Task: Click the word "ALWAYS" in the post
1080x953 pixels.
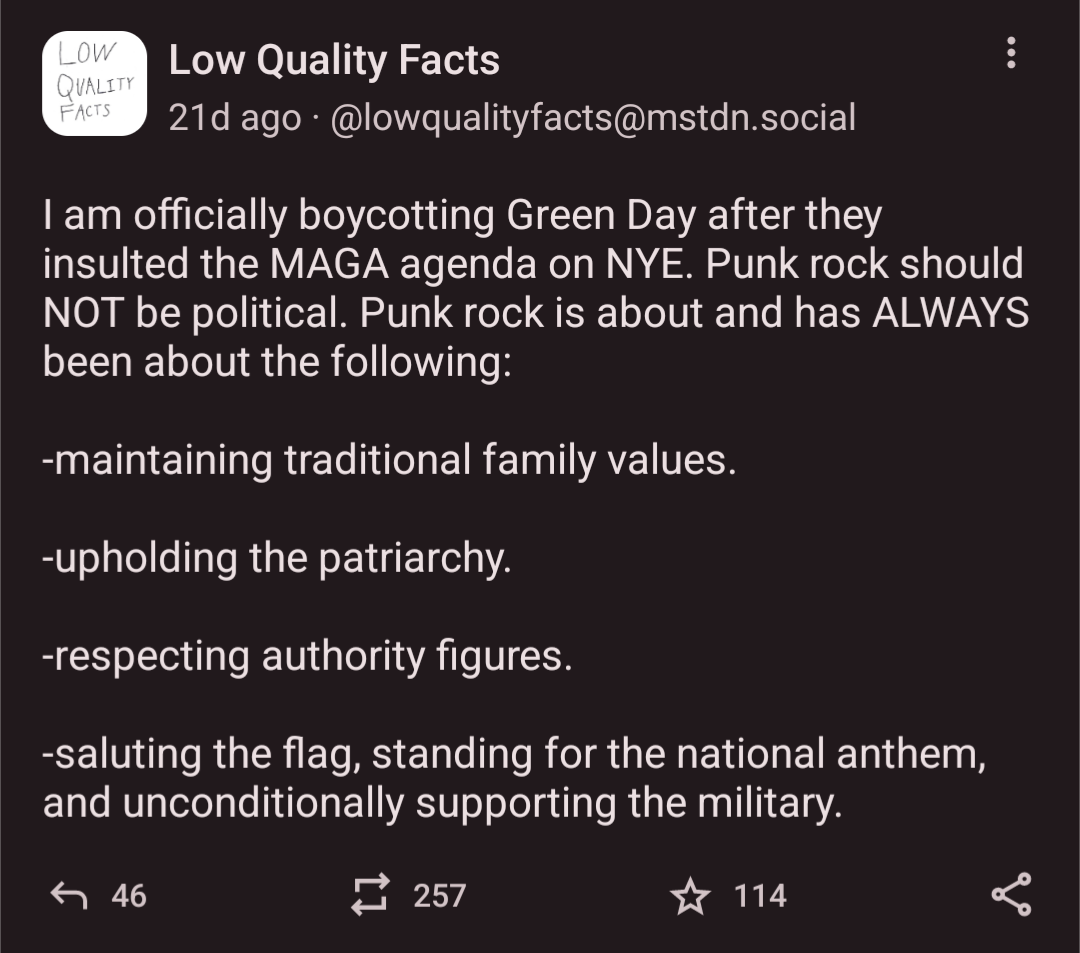Action: 950,313
